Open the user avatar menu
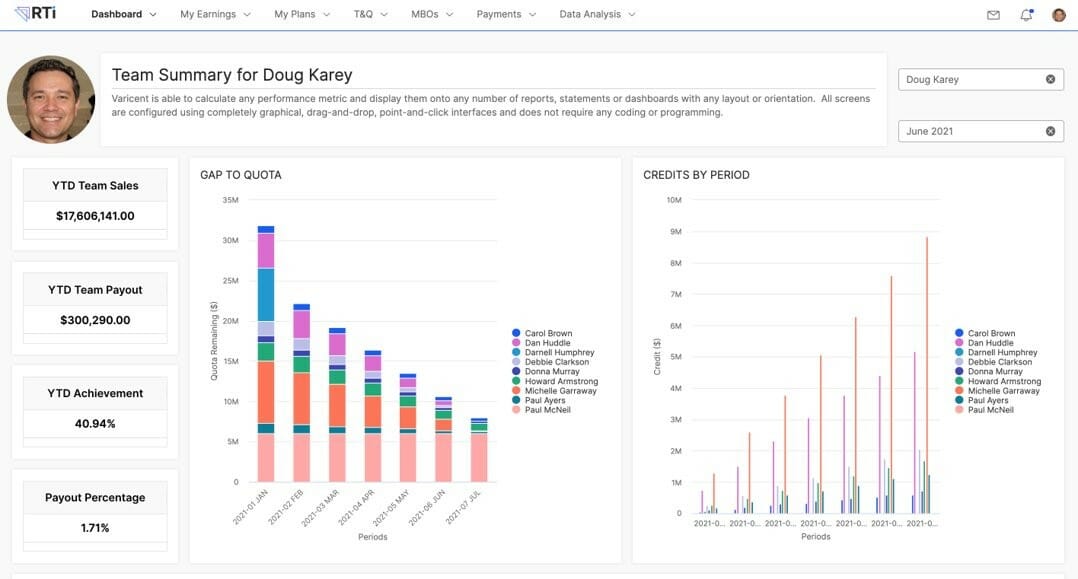The width and height of the screenshot is (1078, 579). point(1058,15)
